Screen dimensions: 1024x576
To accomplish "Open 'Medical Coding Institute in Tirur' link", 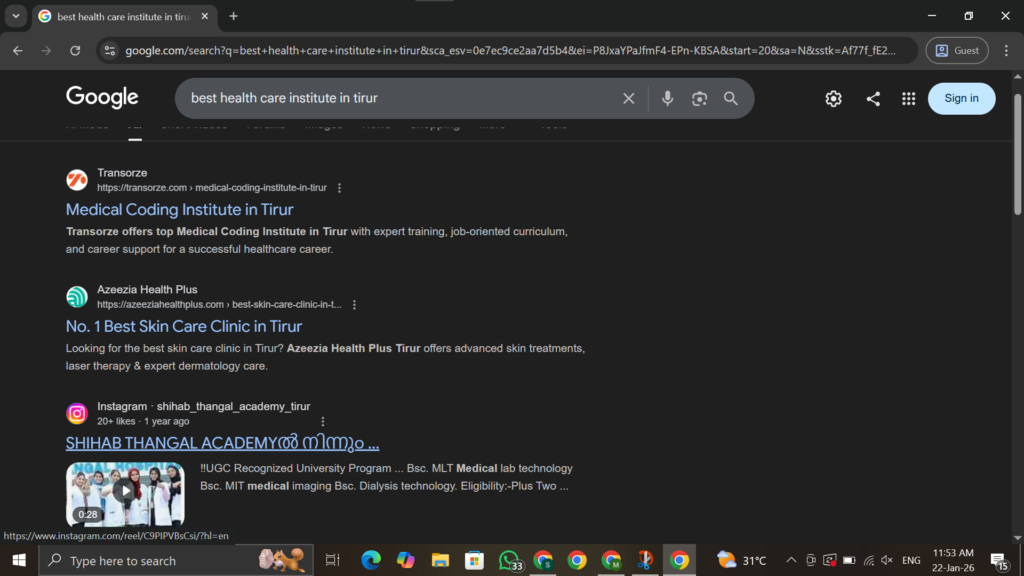I will click(180, 210).
